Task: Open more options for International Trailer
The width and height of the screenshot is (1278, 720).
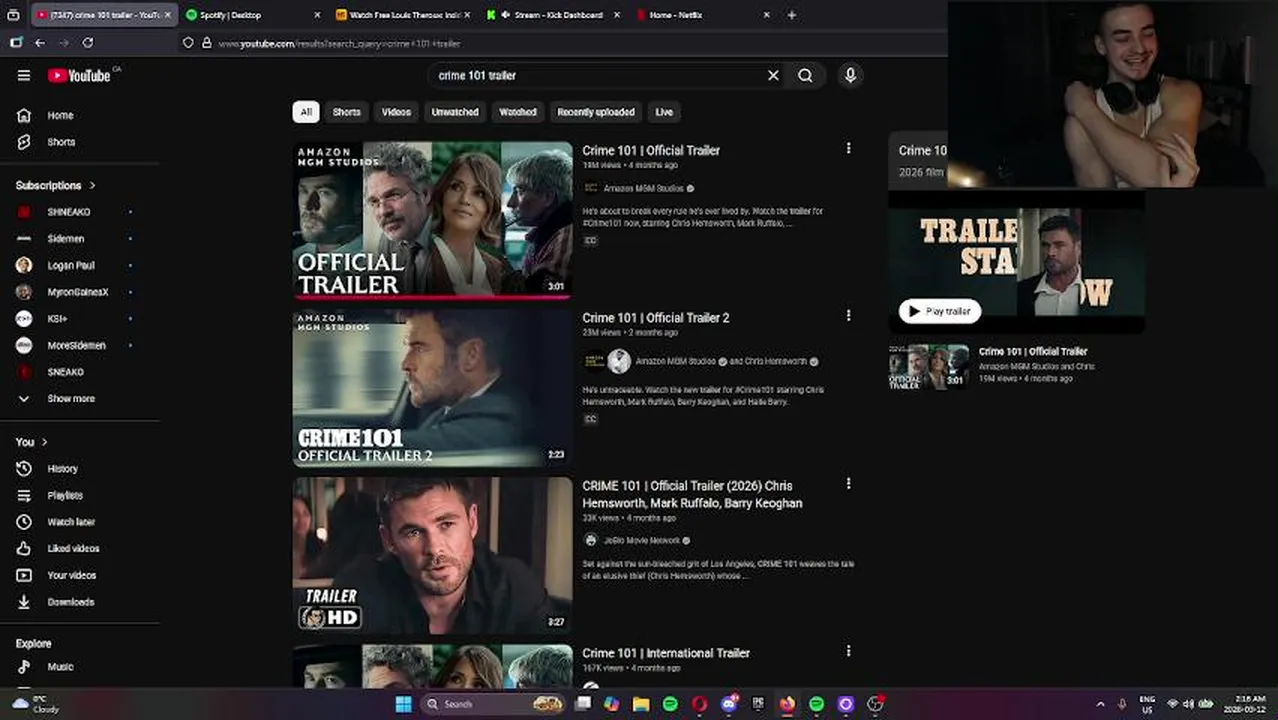Action: tap(848, 651)
